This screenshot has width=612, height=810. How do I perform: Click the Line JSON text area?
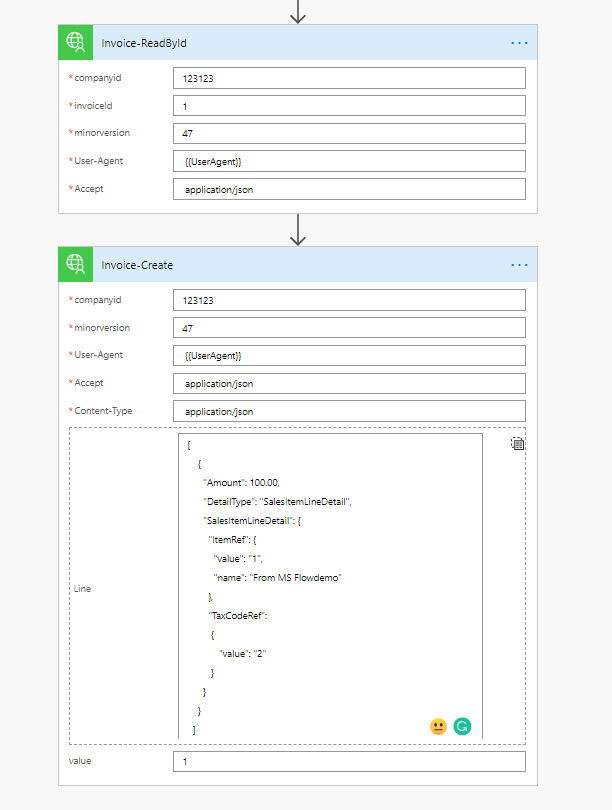(330, 585)
